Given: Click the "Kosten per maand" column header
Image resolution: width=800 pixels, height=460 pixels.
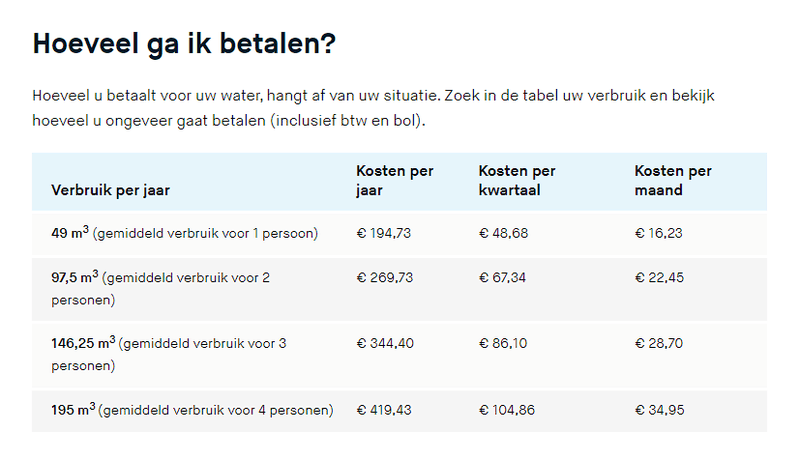Looking at the screenshot, I should pyautogui.click(x=673, y=180).
